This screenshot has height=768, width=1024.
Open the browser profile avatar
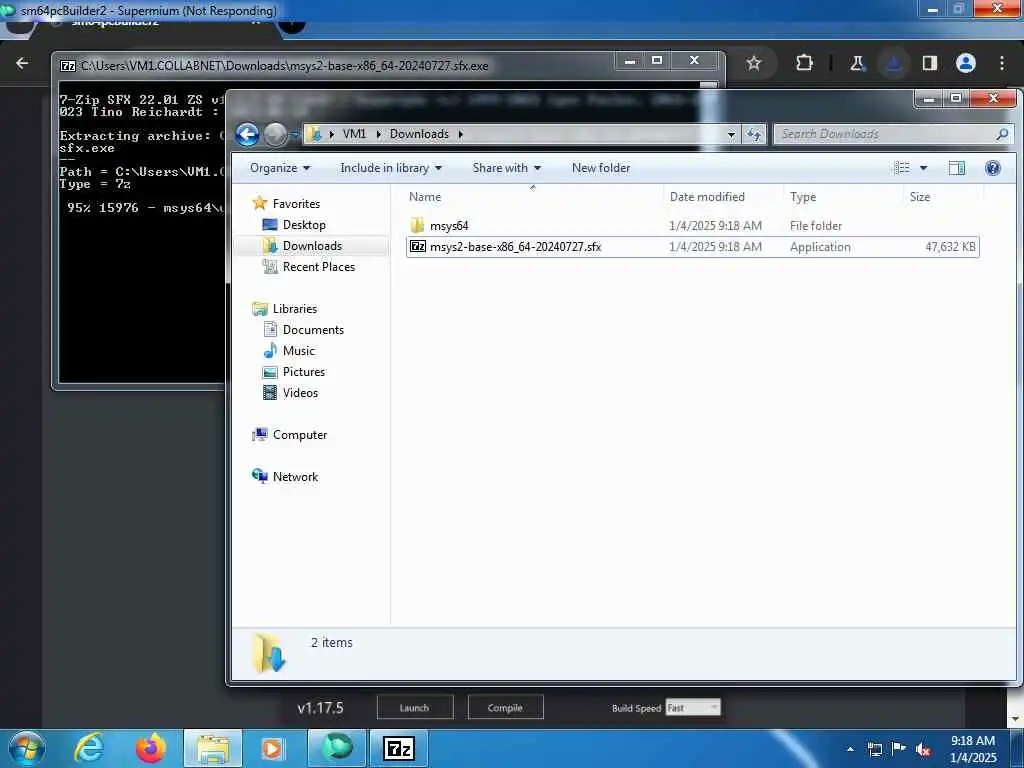point(966,63)
